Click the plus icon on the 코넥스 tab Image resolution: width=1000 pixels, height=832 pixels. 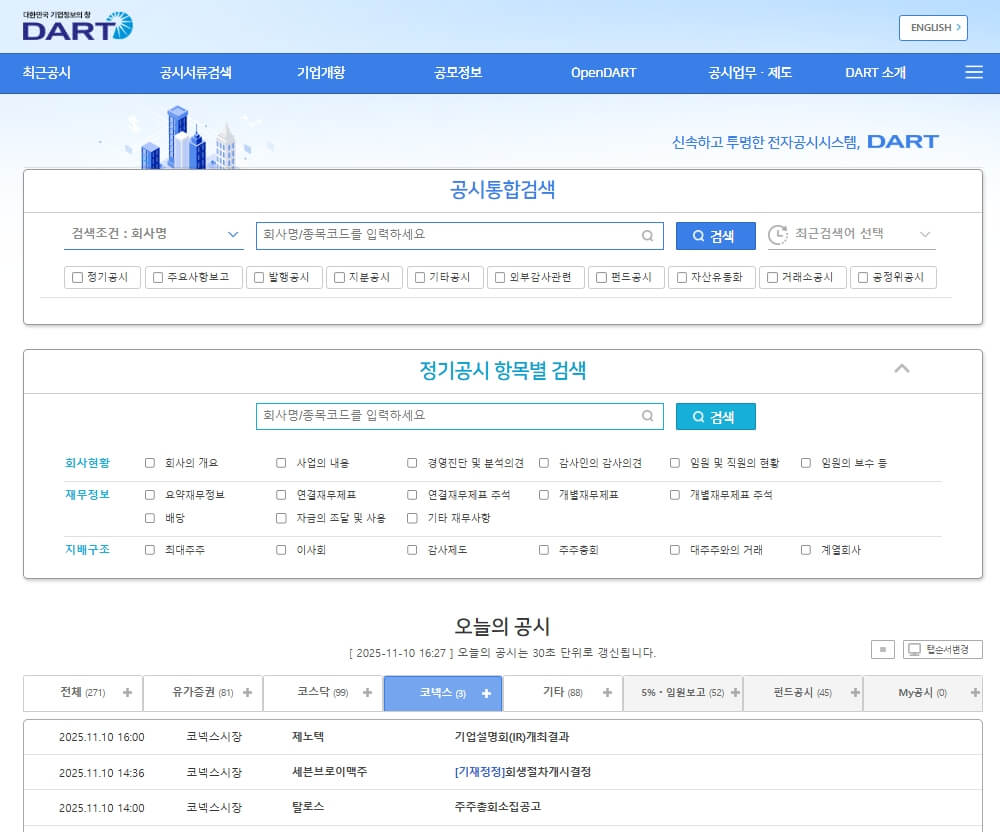[x=486, y=692]
